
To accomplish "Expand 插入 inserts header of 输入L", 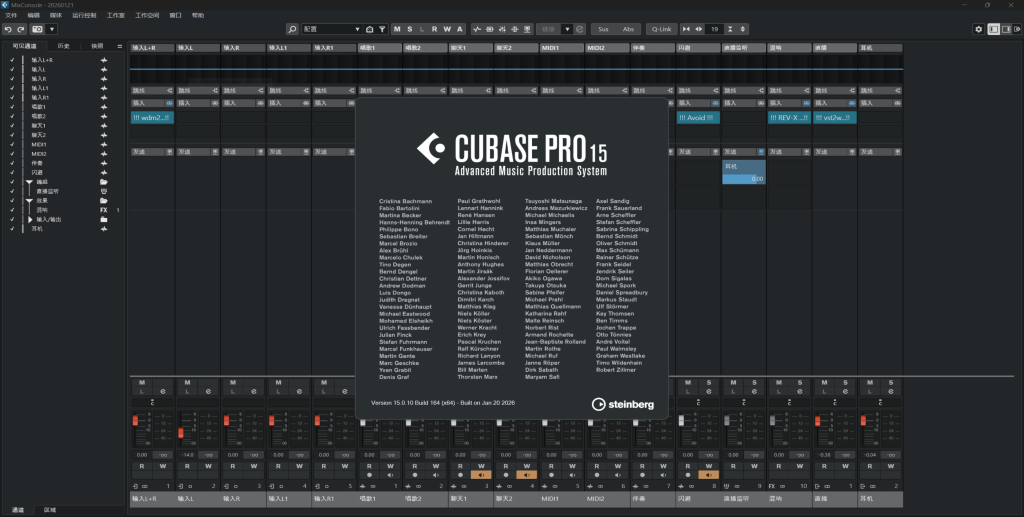I will (x=197, y=102).
